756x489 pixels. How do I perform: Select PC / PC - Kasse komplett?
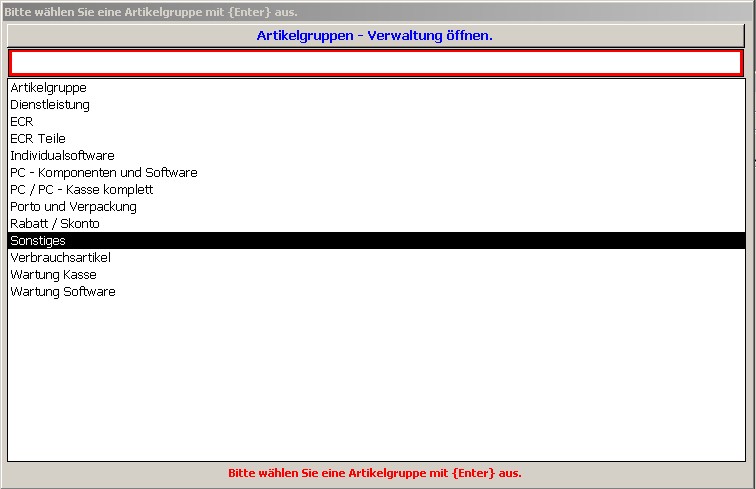click(x=82, y=190)
